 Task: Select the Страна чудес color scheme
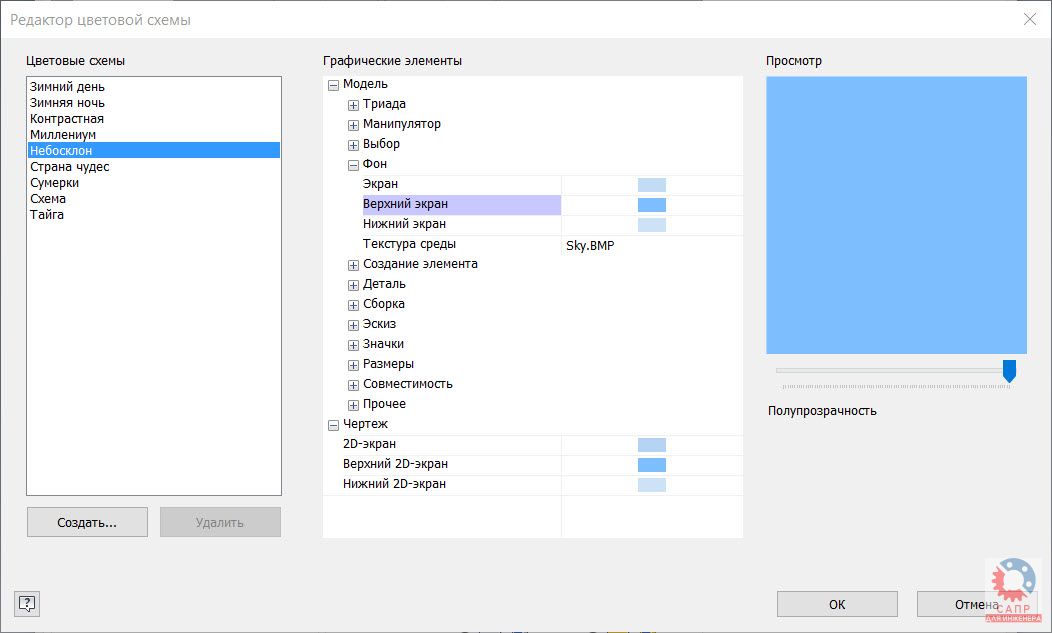click(x=154, y=166)
